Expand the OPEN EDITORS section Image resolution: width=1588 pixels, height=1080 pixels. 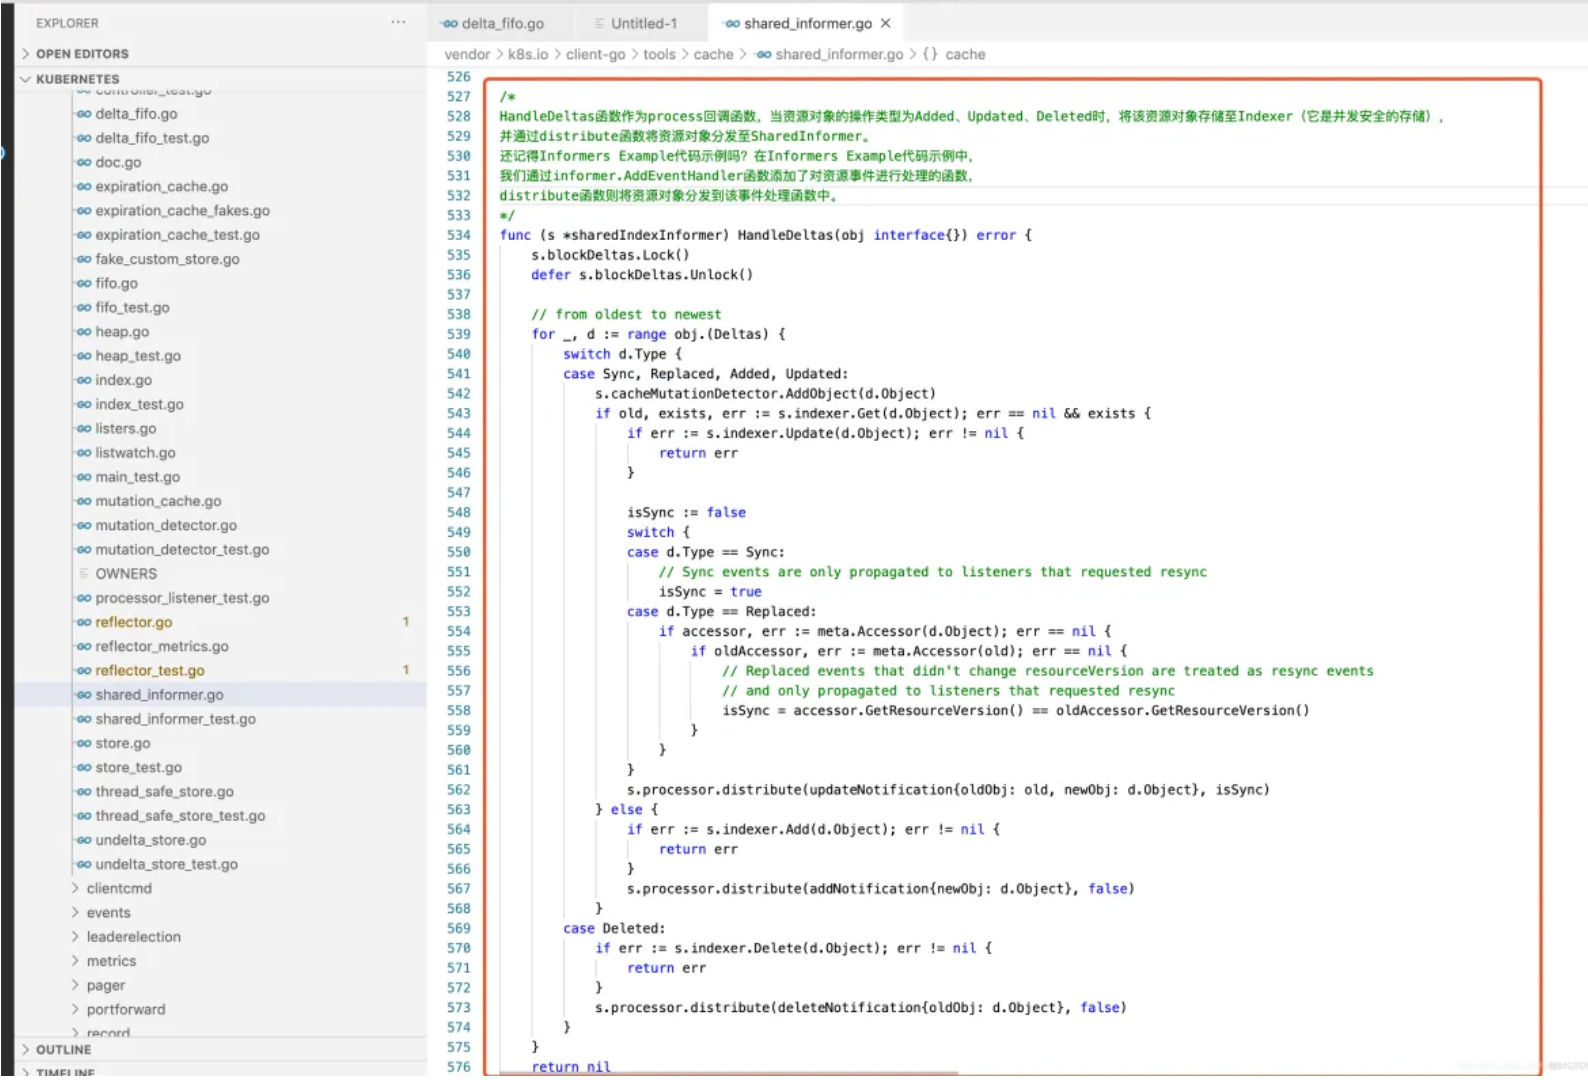(26, 54)
